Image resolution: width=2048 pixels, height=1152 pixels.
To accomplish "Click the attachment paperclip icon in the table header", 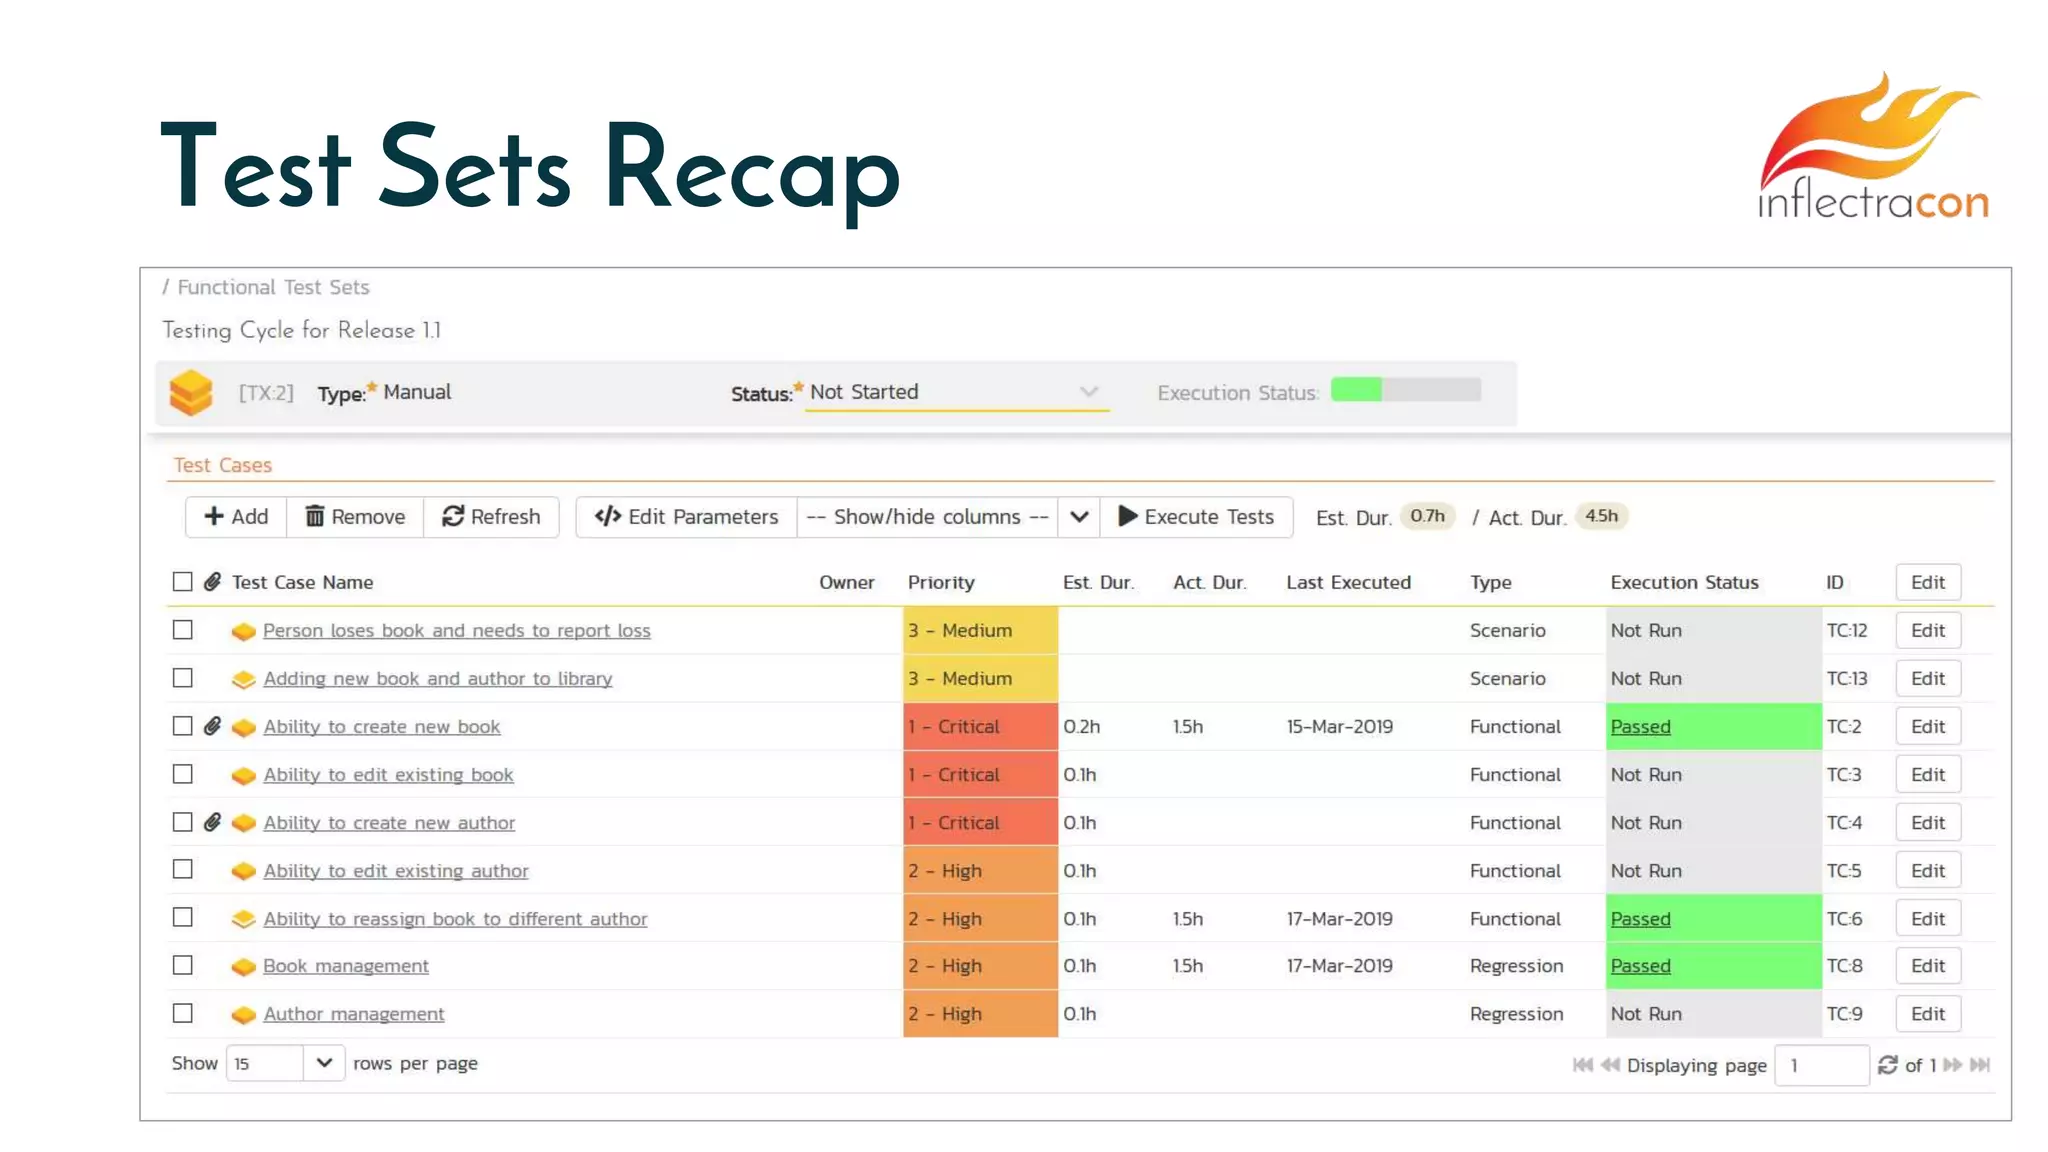I will coord(212,582).
